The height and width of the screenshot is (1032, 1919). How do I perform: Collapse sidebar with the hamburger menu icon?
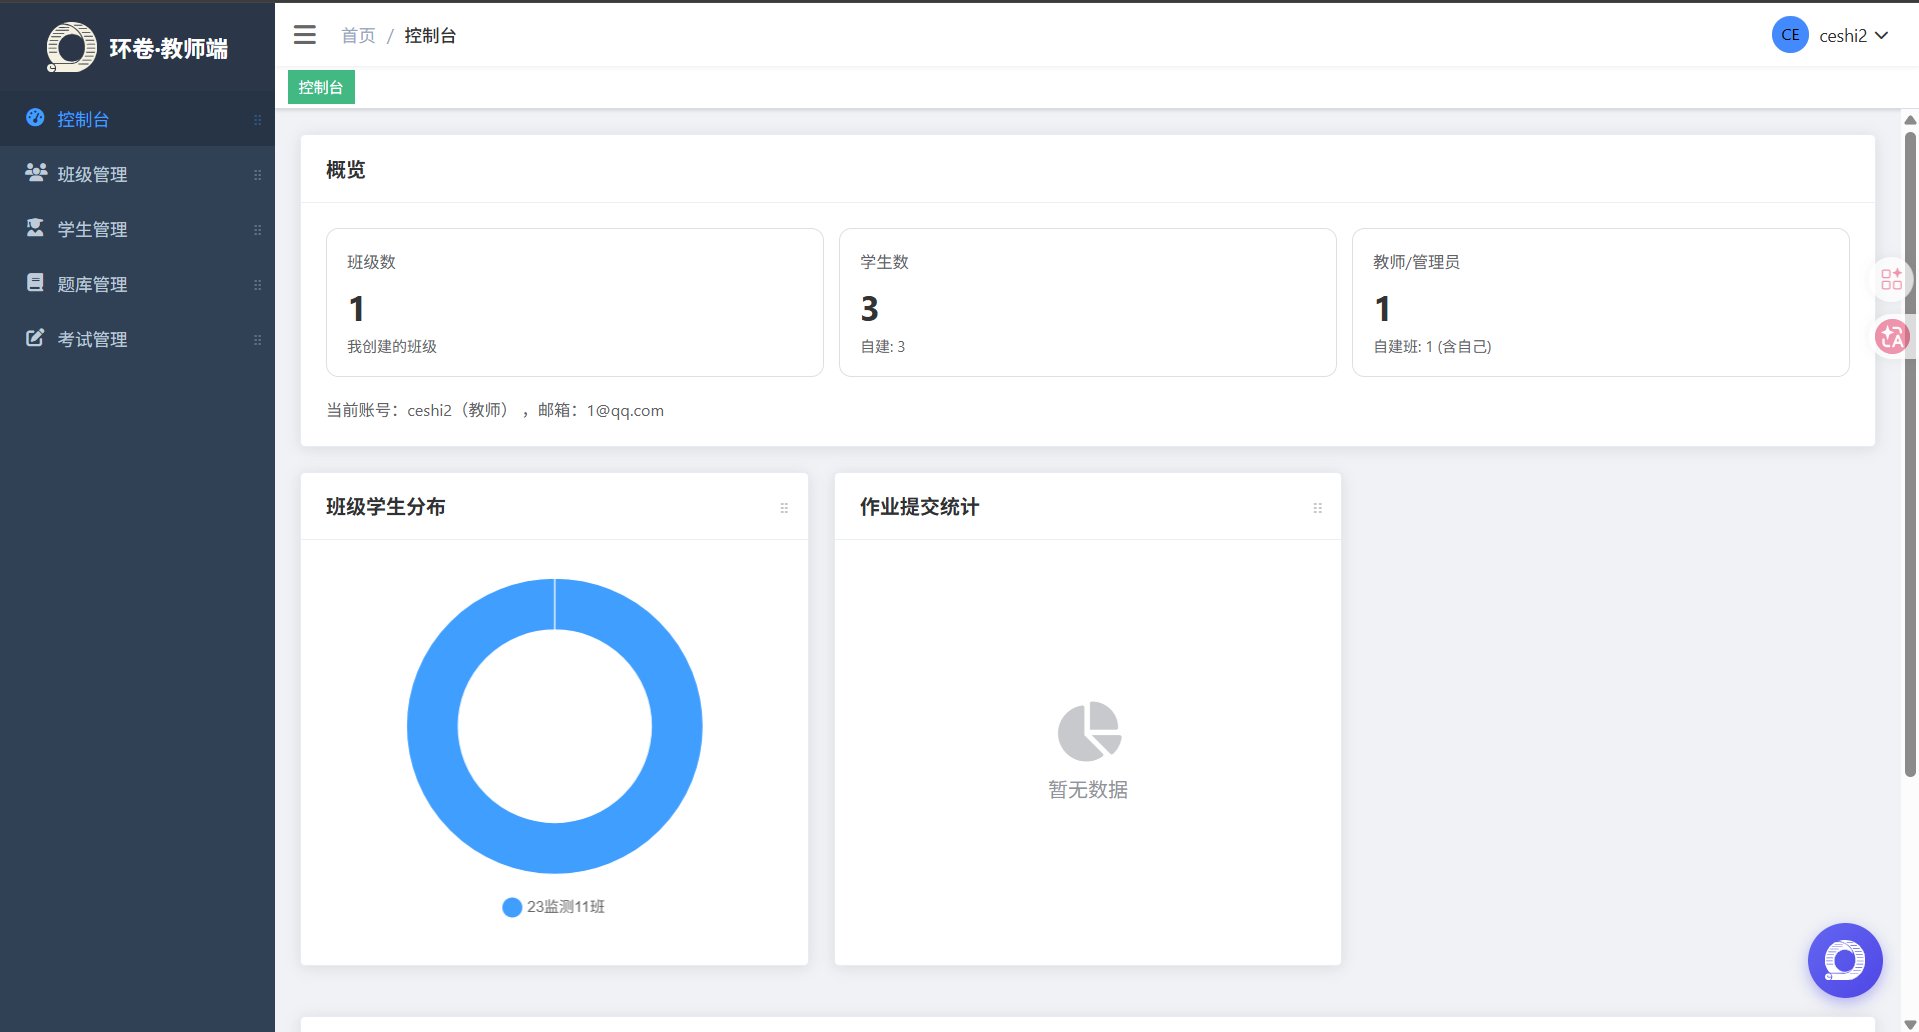click(x=305, y=35)
